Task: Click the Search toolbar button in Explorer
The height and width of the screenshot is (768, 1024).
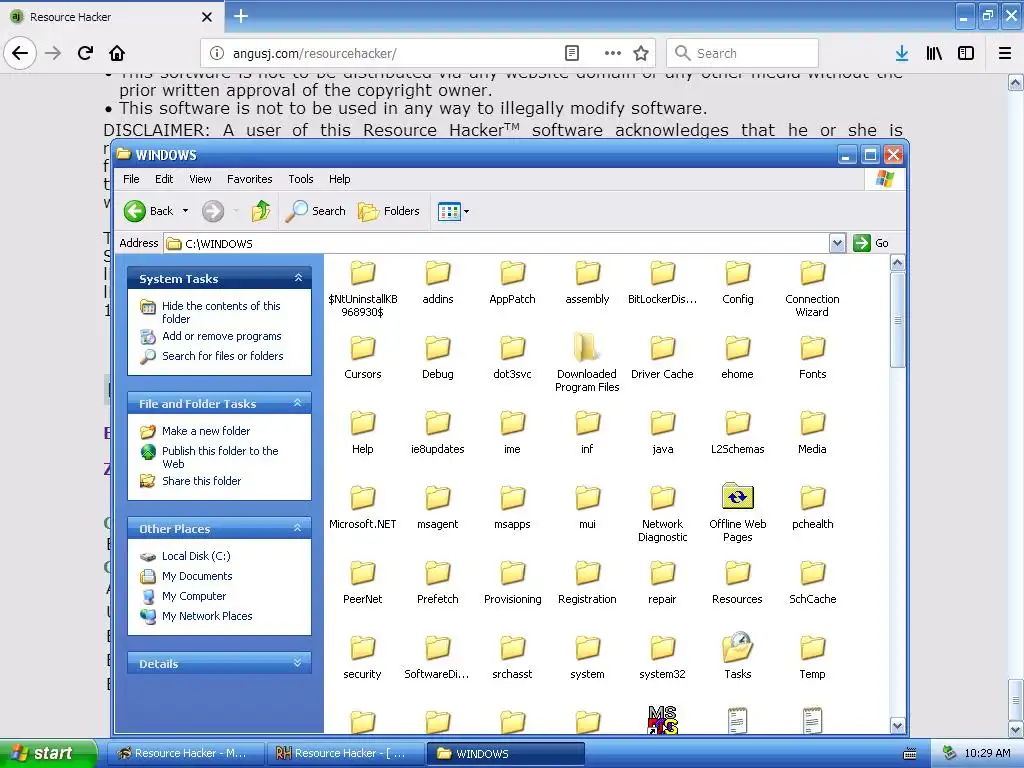Action: [315, 211]
